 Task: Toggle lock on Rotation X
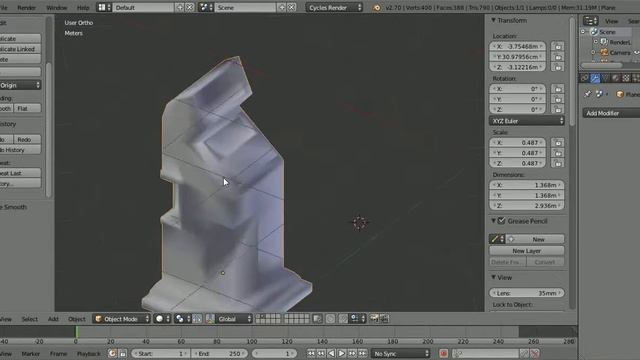click(558, 89)
